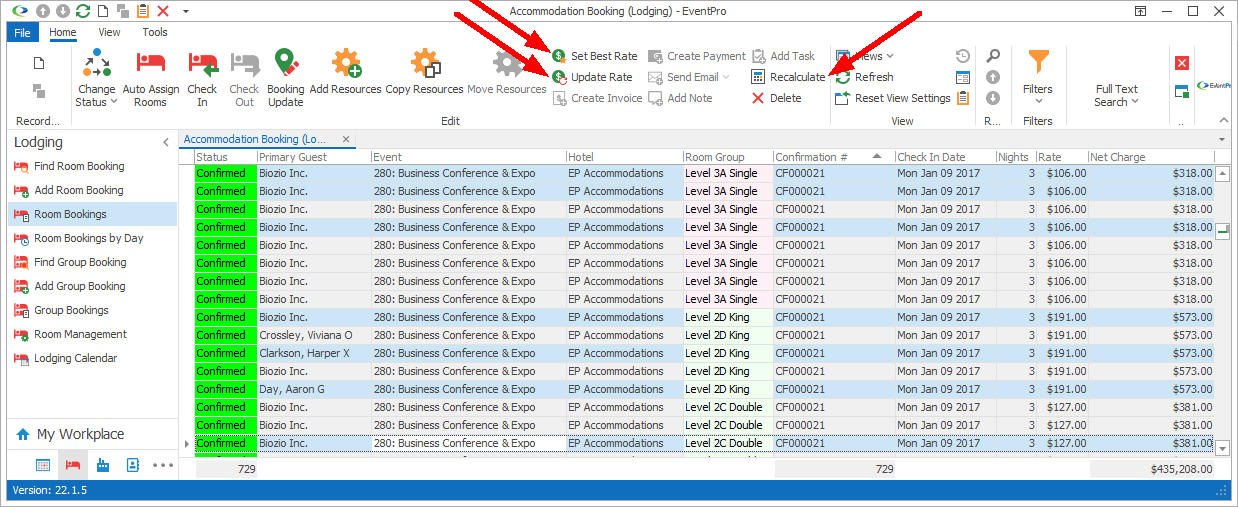This screenshot has width=1238, height=507.
Task: Open the File menu
Action: point(23,33)
